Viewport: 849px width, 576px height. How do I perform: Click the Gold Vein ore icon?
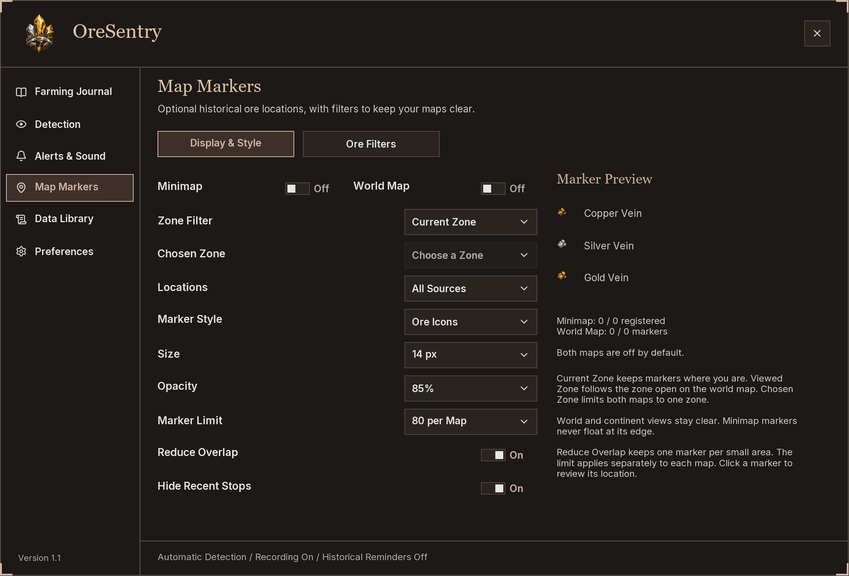click(562, 276)
